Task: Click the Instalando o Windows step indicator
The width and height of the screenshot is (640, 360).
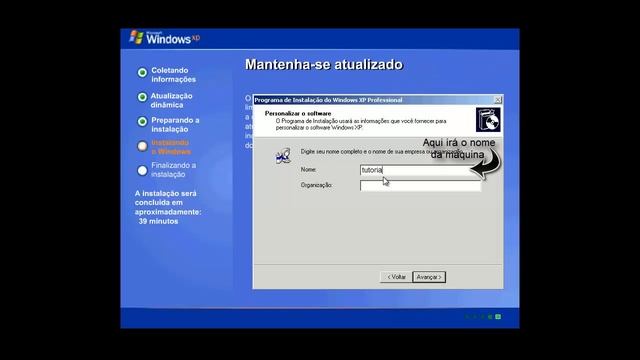Action: point(142,146)
